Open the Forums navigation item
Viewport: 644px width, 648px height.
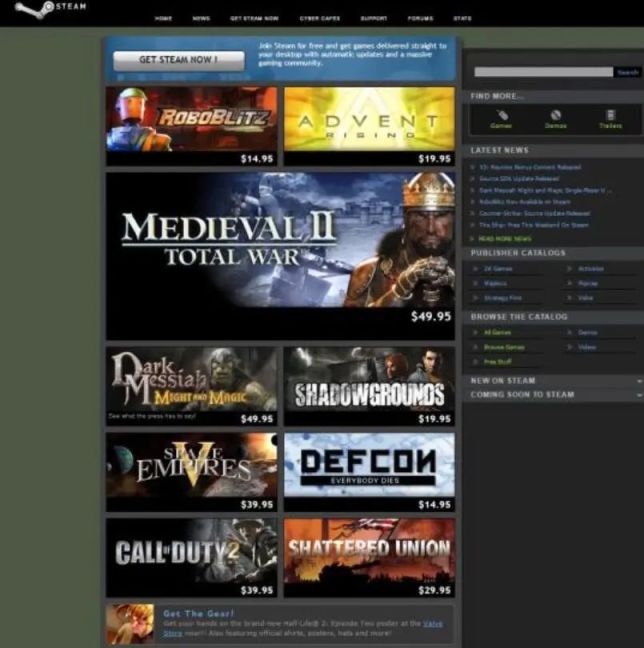point(420,19)
